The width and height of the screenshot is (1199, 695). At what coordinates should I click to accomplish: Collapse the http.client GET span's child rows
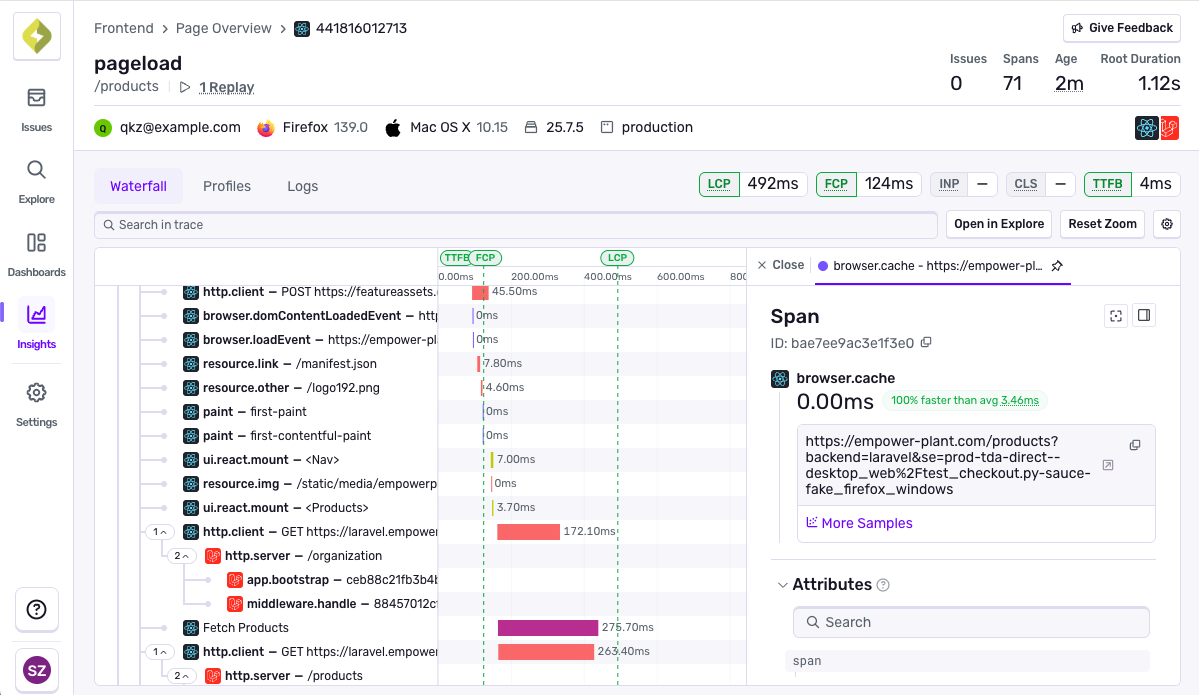pyautogui.click(x=159, y=531)
